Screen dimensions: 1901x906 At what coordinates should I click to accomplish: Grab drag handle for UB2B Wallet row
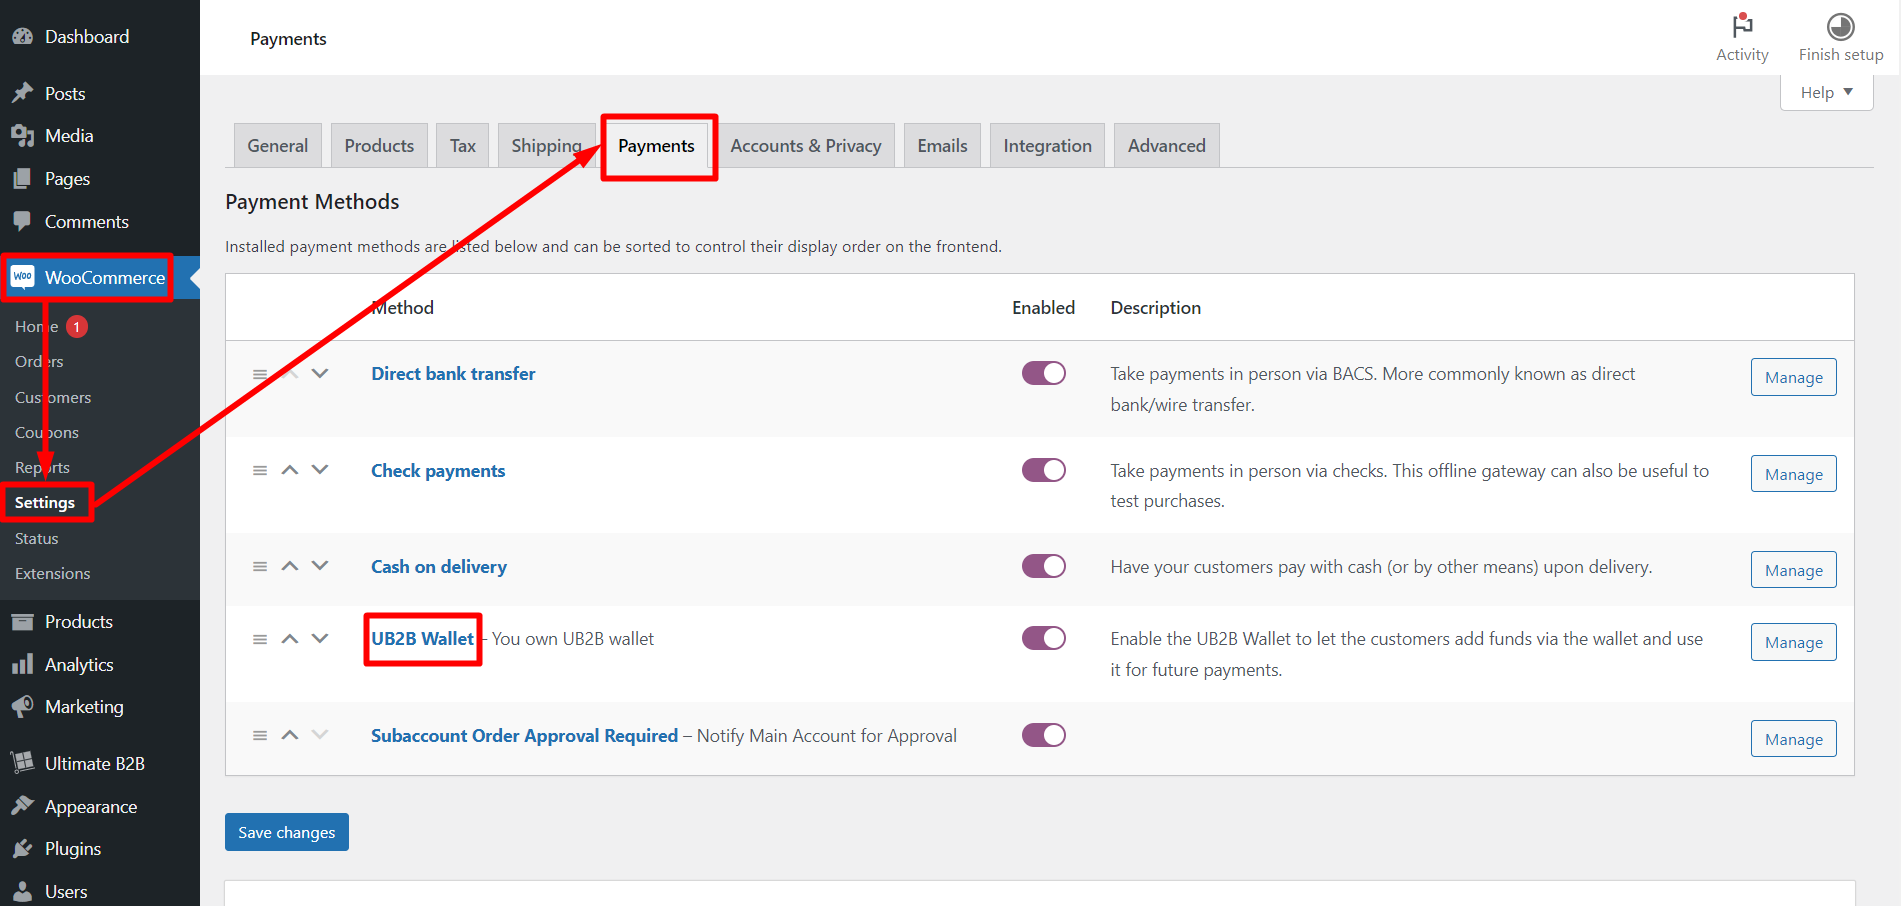click(x=260, y=639)
